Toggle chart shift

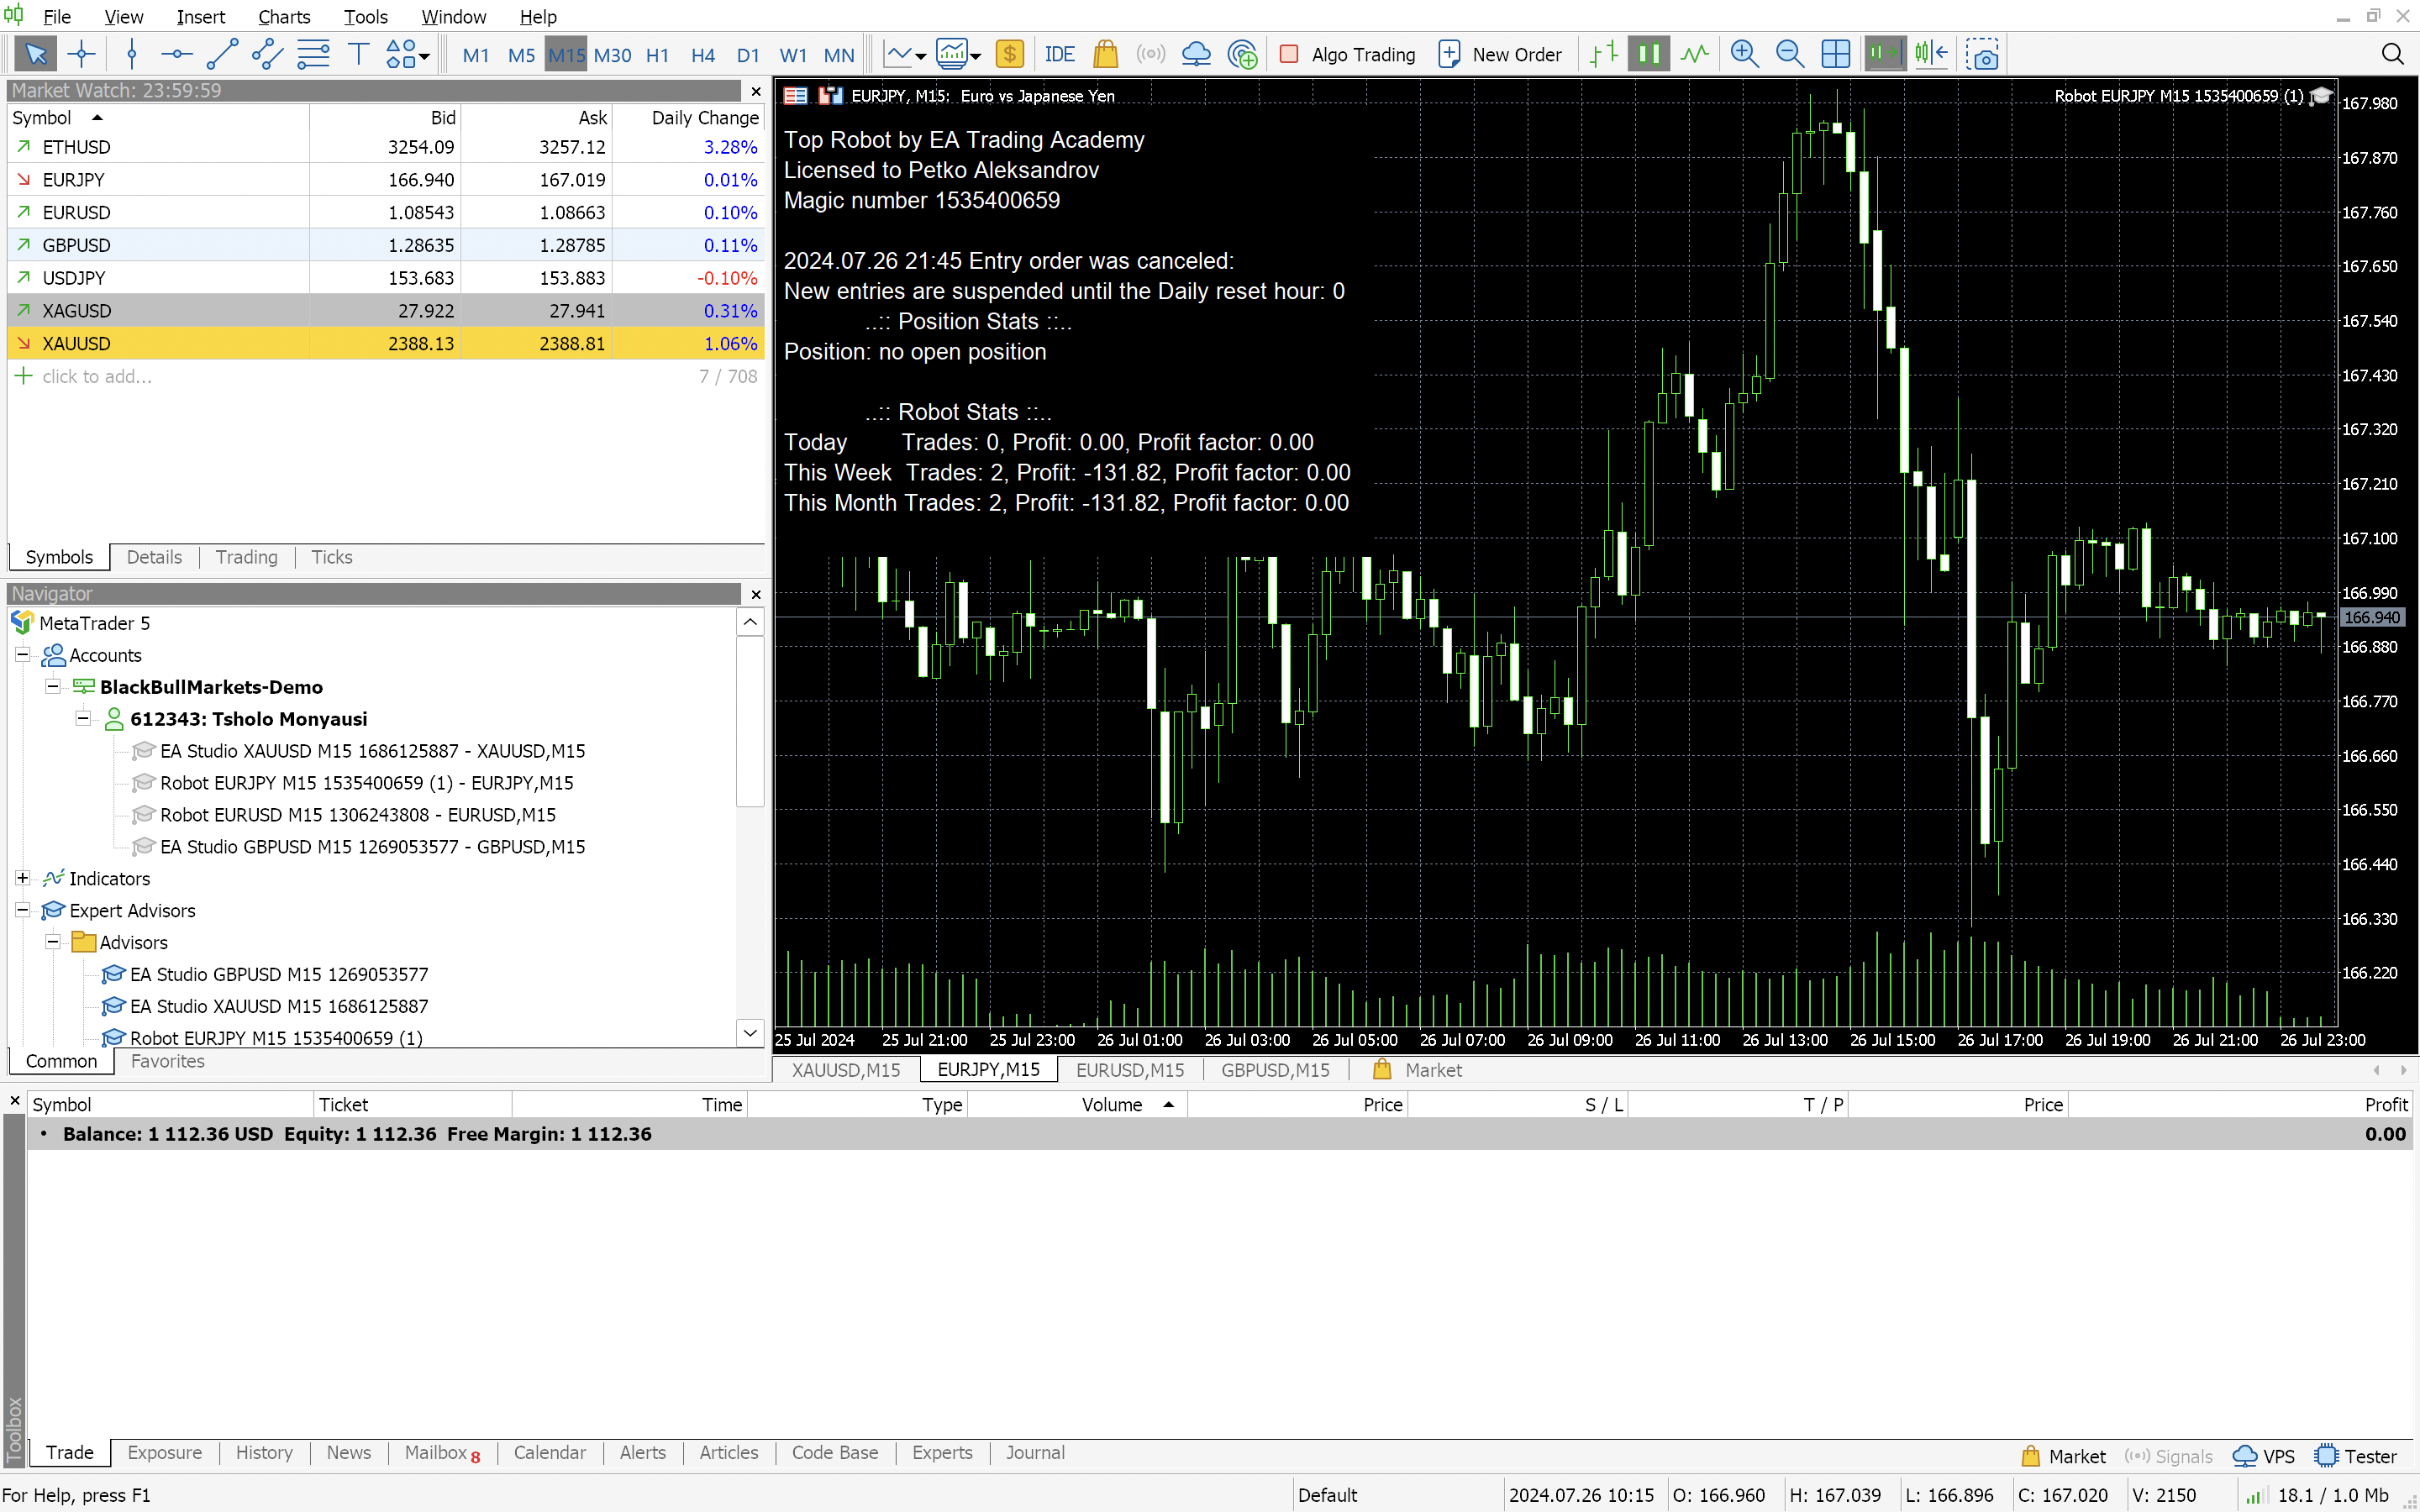[1931, 54]
